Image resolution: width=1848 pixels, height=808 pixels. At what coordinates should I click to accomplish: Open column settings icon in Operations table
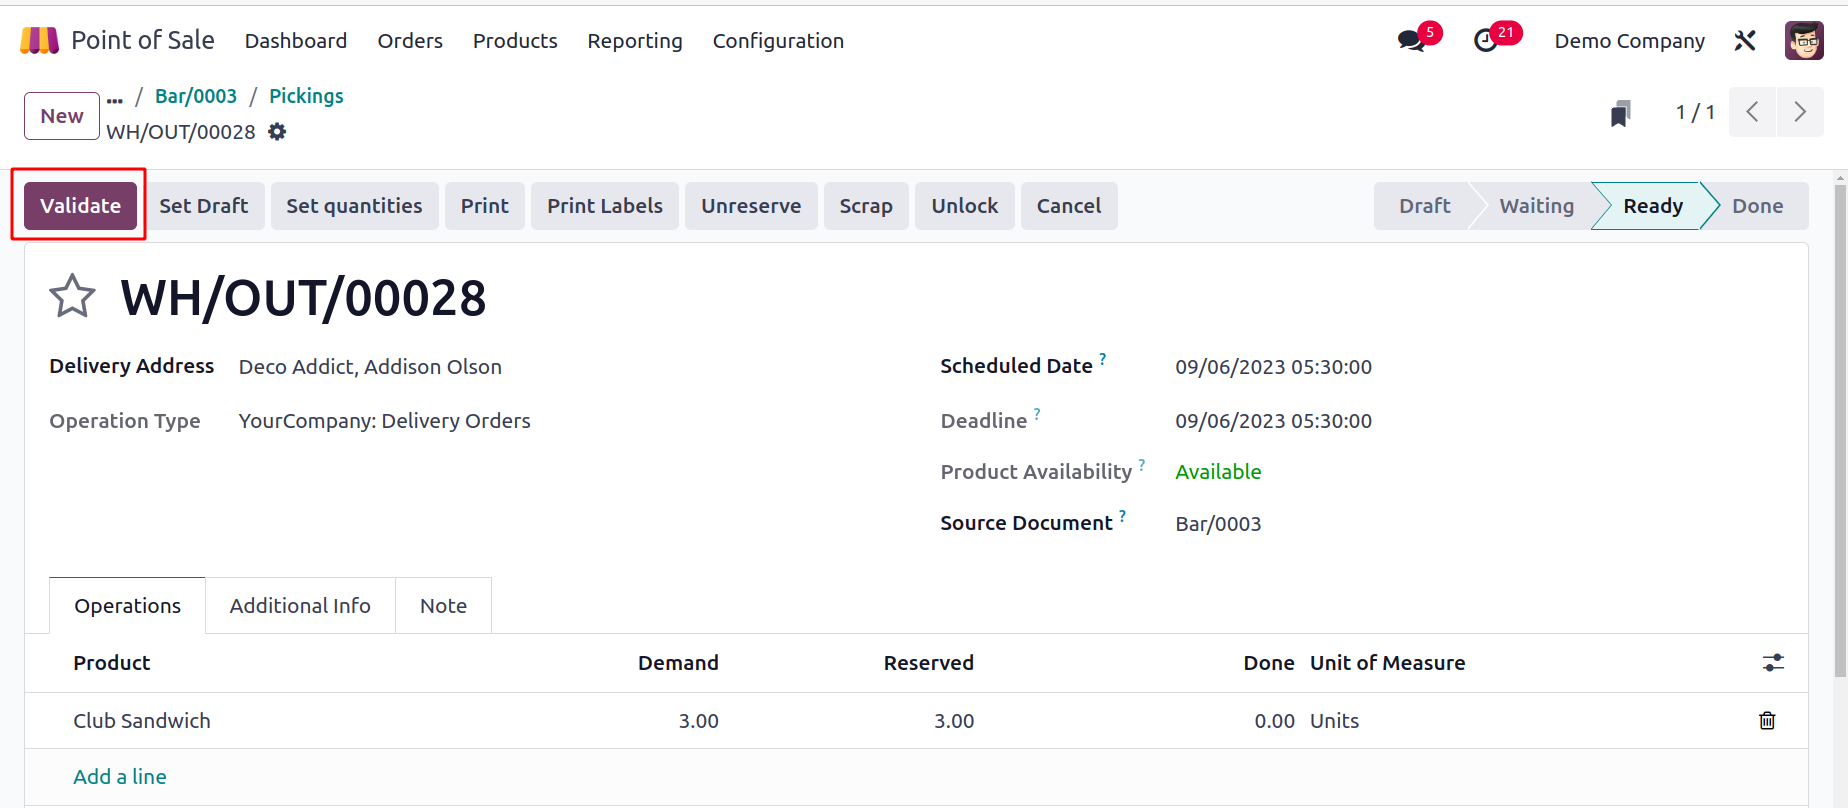tap(1773, 663)
